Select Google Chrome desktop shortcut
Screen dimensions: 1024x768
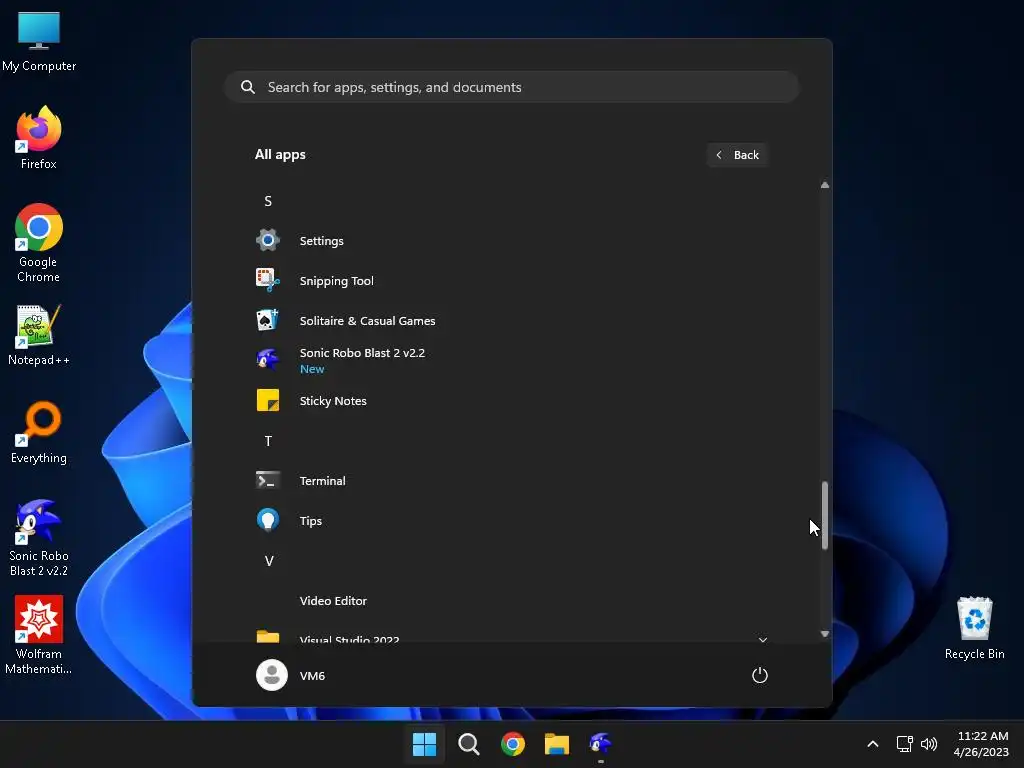point(39,243)
